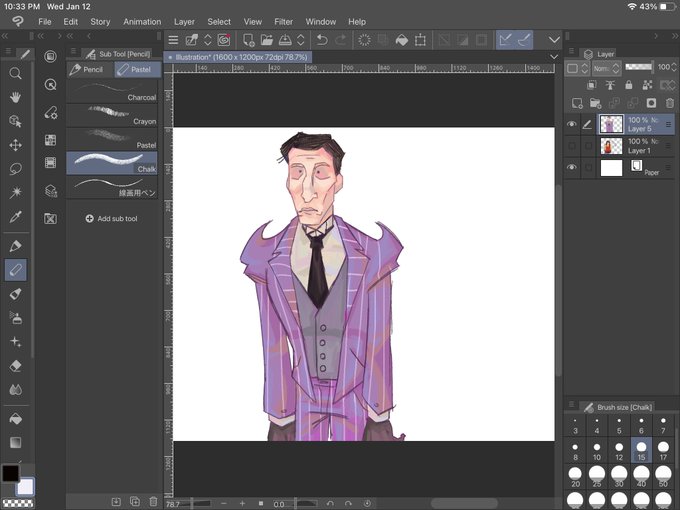Click the Scale/Rotate transform icon
Screen dimensions: 680x510
tap(420, 40)
